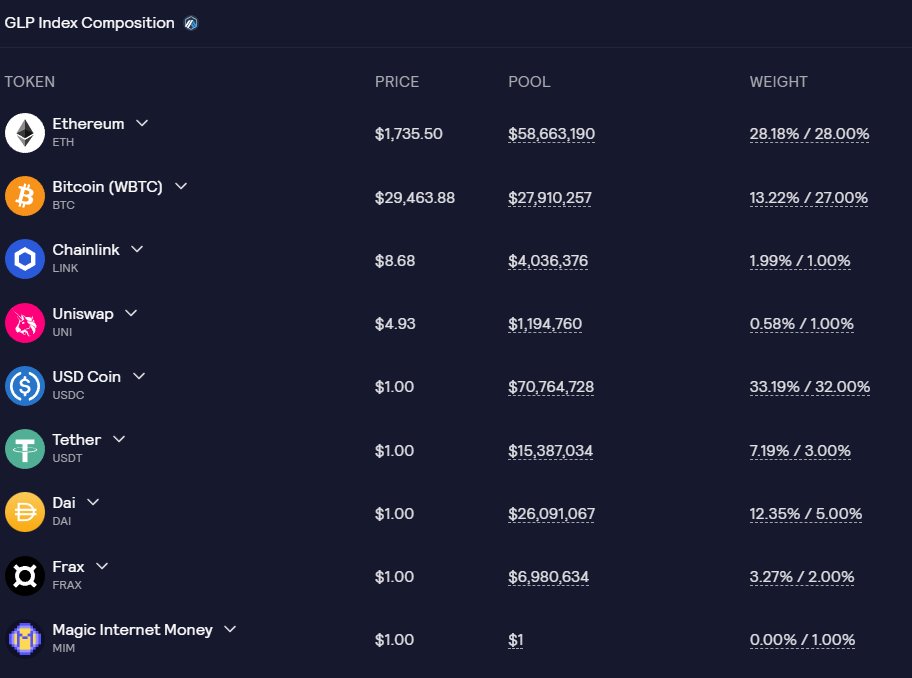Click the Ethereum price $1,735.50
This screenshot has height=678, width=912.
[x=408, y=134]
